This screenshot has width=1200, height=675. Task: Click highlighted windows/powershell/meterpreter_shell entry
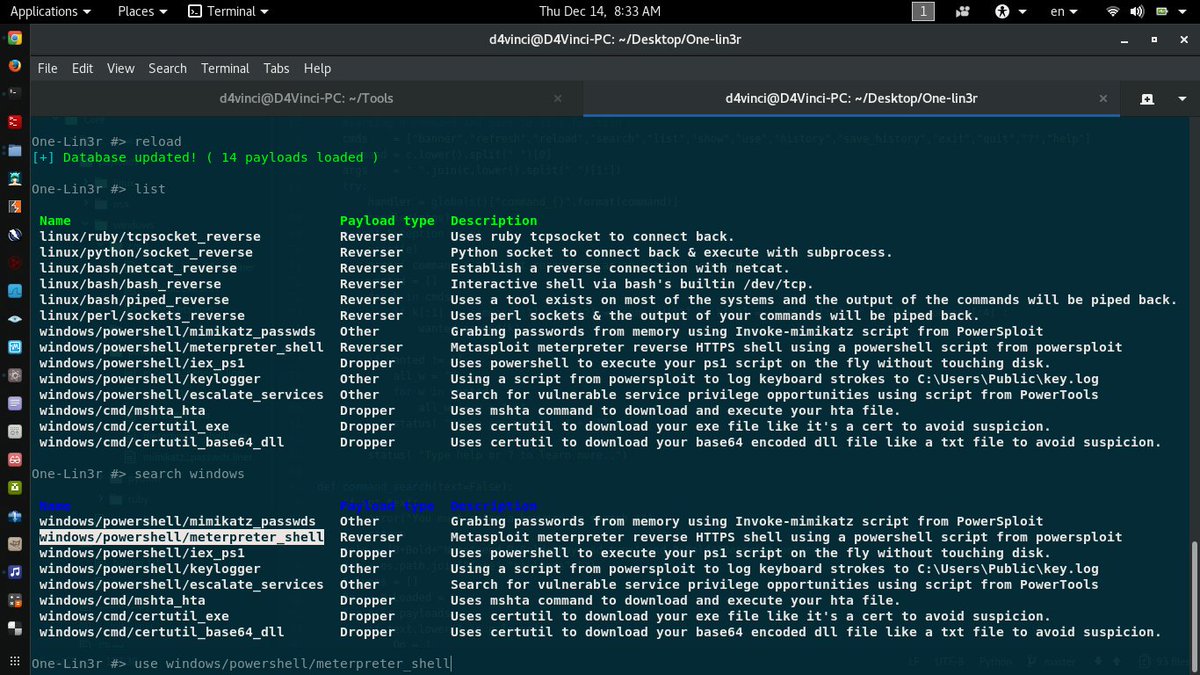181,537
